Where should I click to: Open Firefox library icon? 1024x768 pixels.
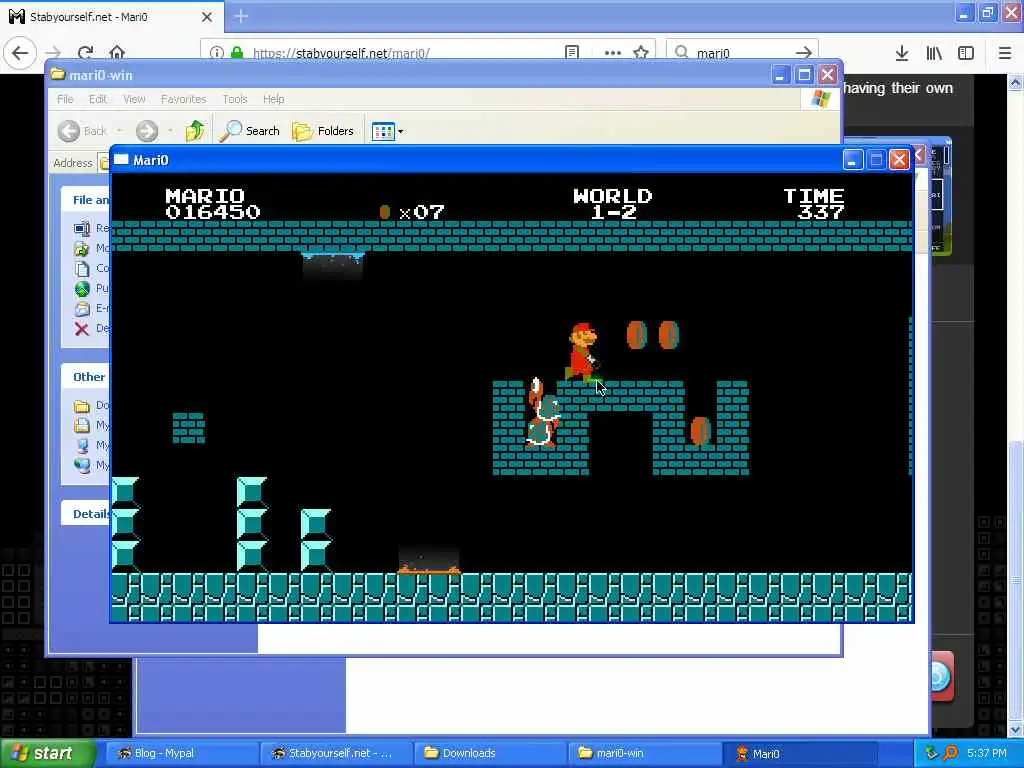[x=934, y=53]
